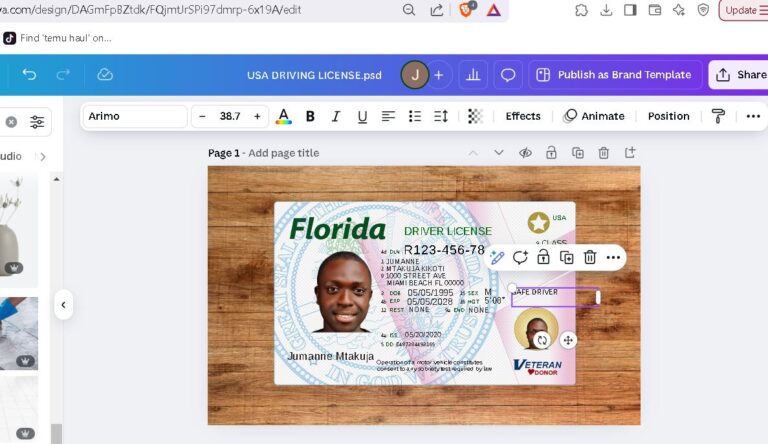Clear the search with the X icon
The width and height of the screenshot is (768, 444).
click(x=11, y=122)
